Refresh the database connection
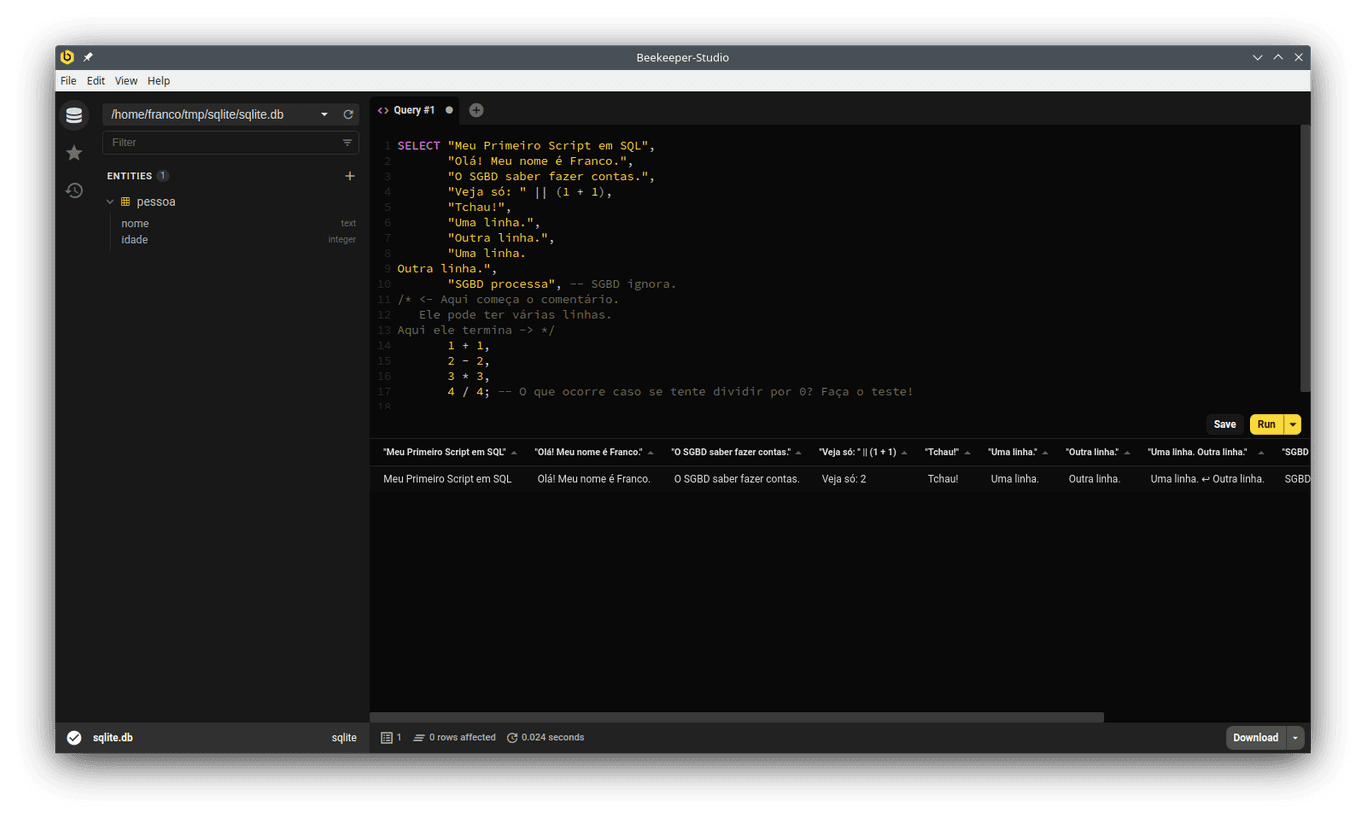Screen dimensions: 1366x819 pyautogui.click(x=347, y=114)
